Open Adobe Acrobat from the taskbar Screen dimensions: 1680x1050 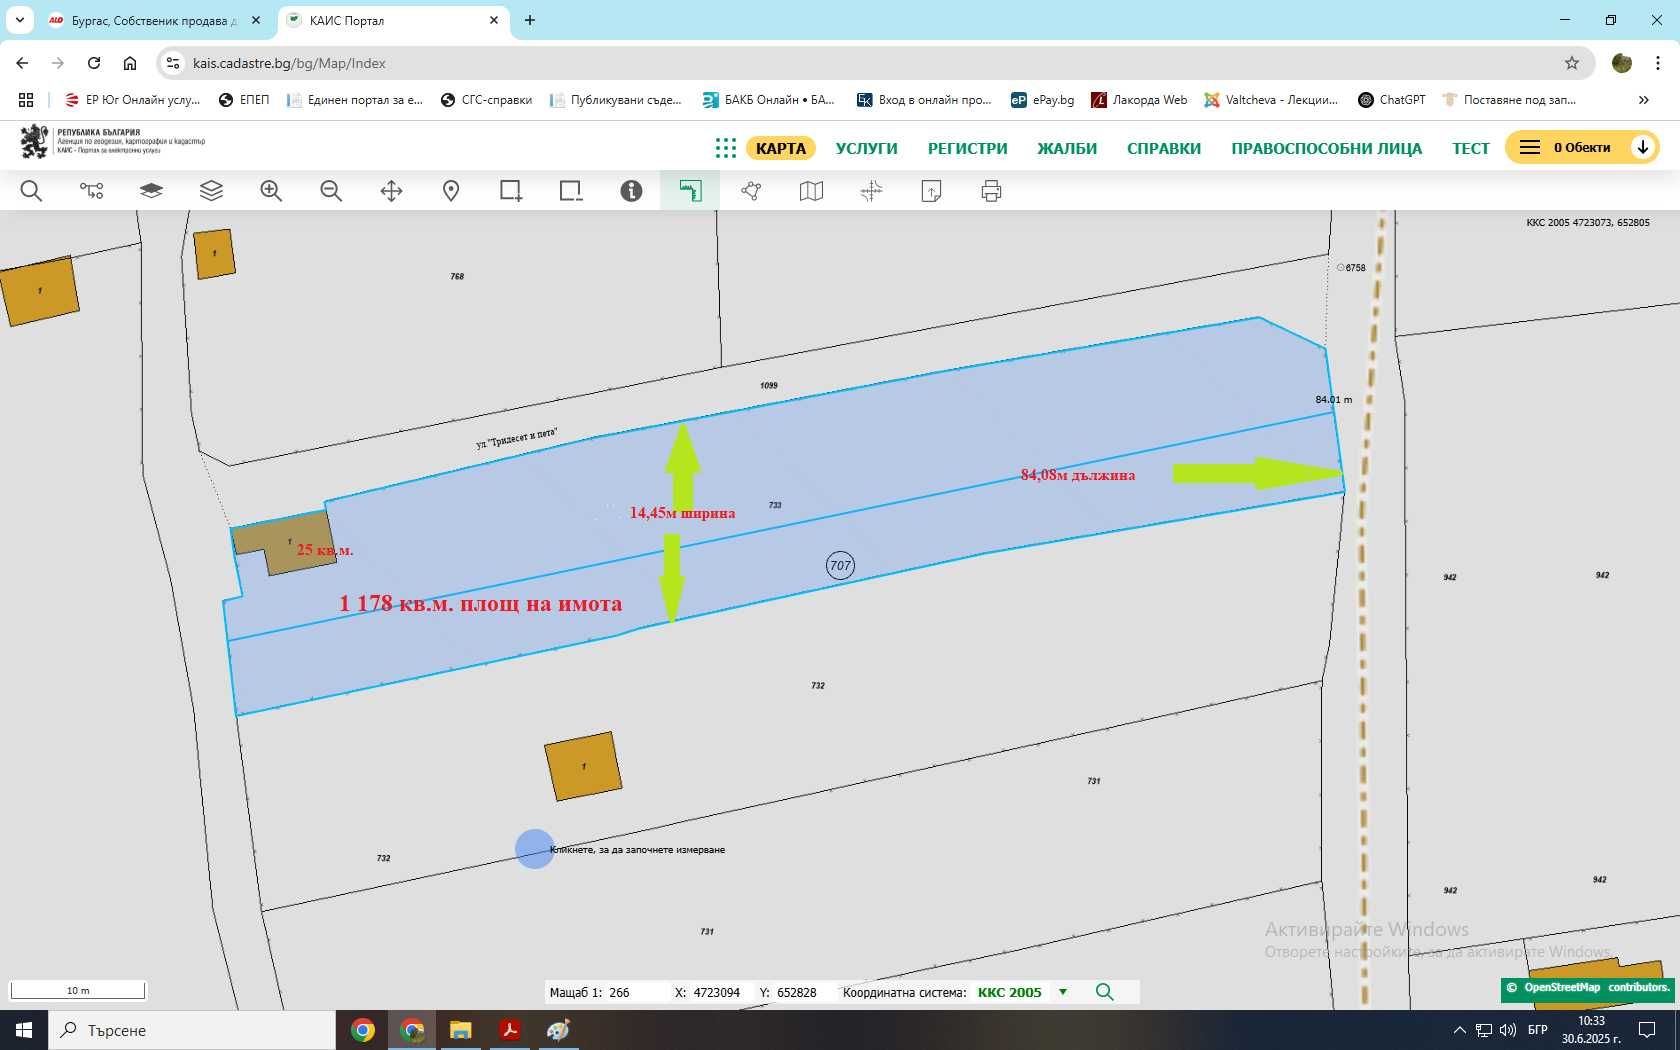509,1030
